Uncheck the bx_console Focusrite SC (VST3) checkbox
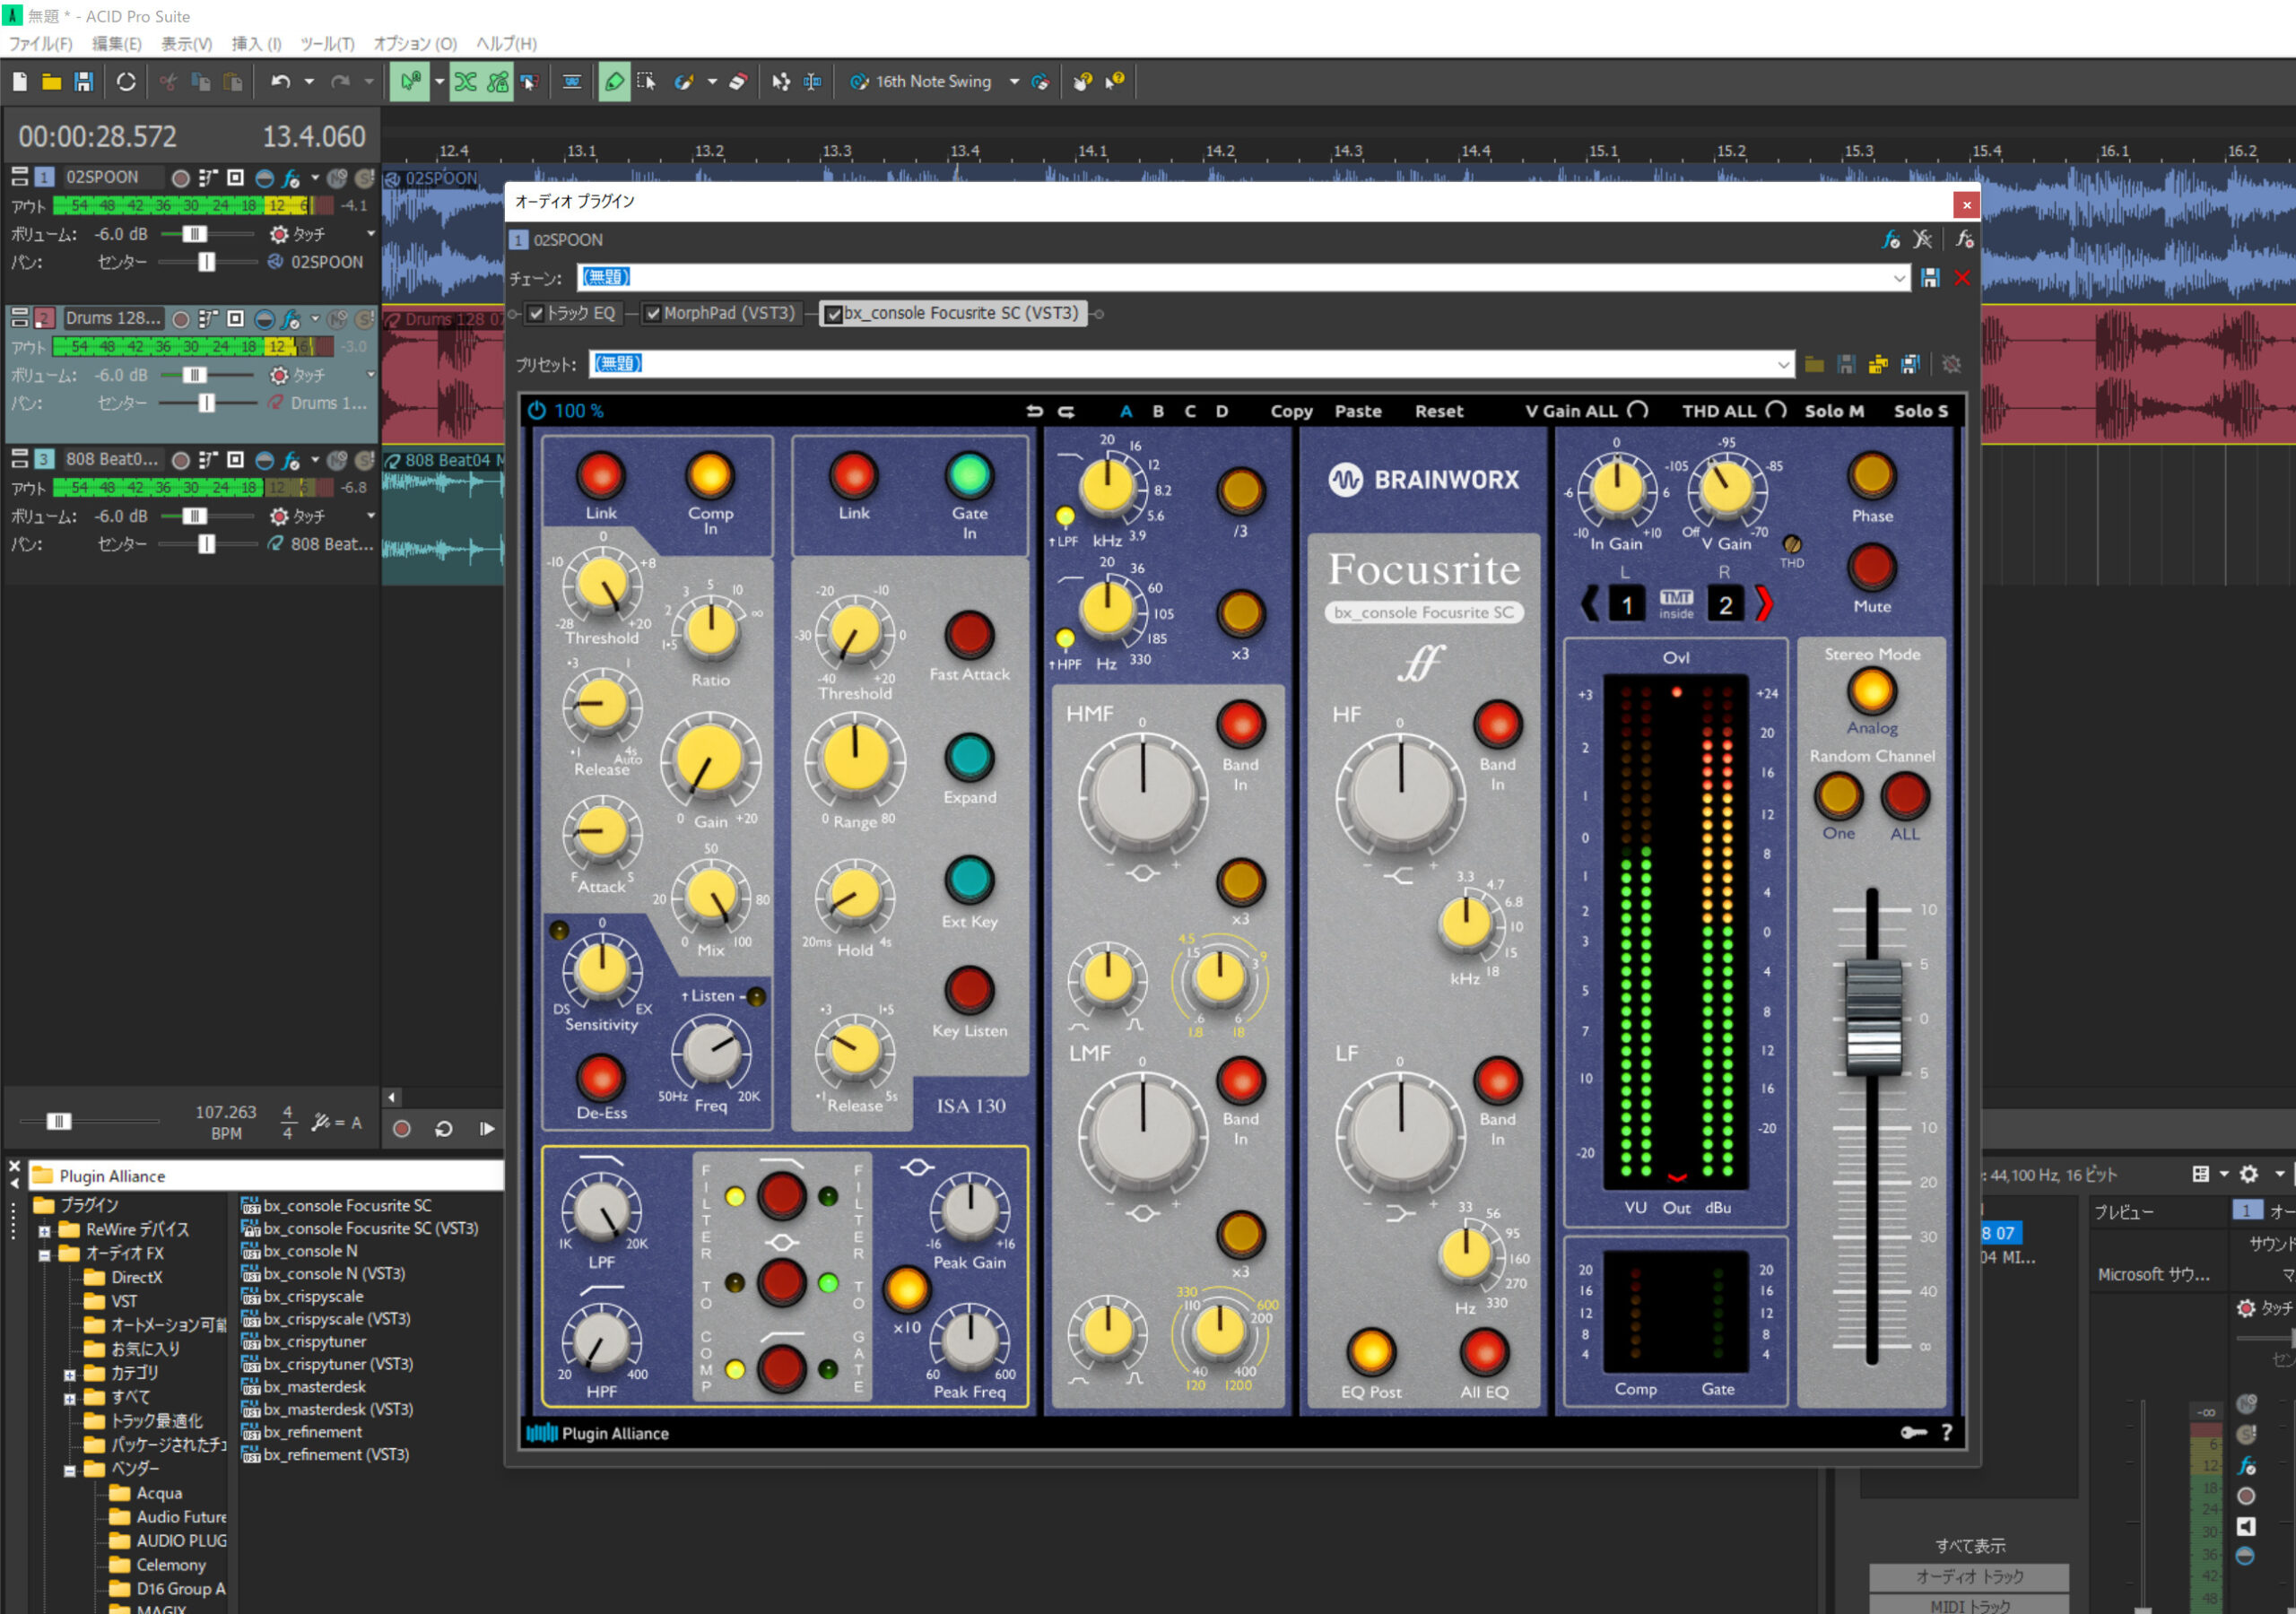This screenshot has height=1614, width=2296. tap(833, 314)
